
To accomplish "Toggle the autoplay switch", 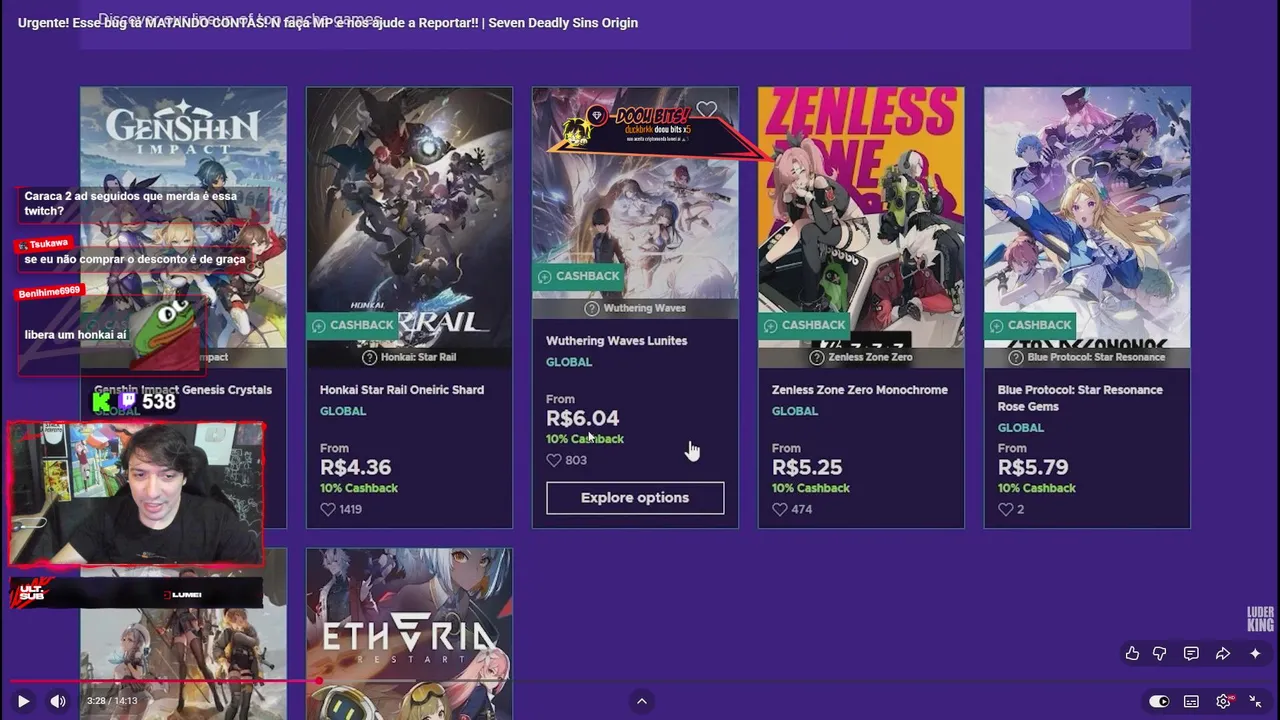I will pos(1159,701).
